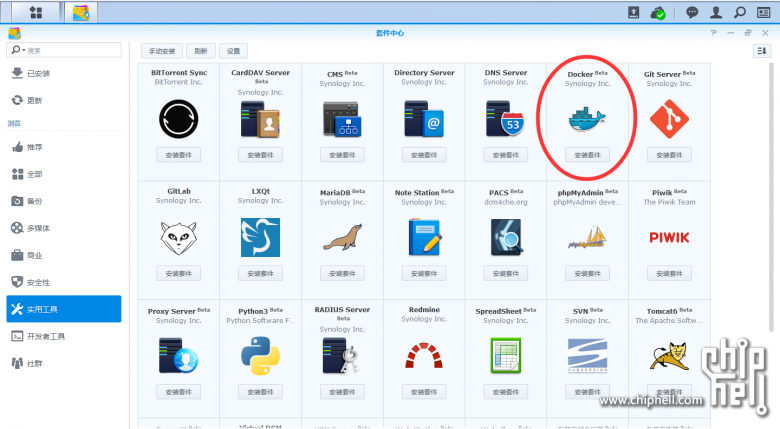Select the Git Server package icon

click(669, 119)
